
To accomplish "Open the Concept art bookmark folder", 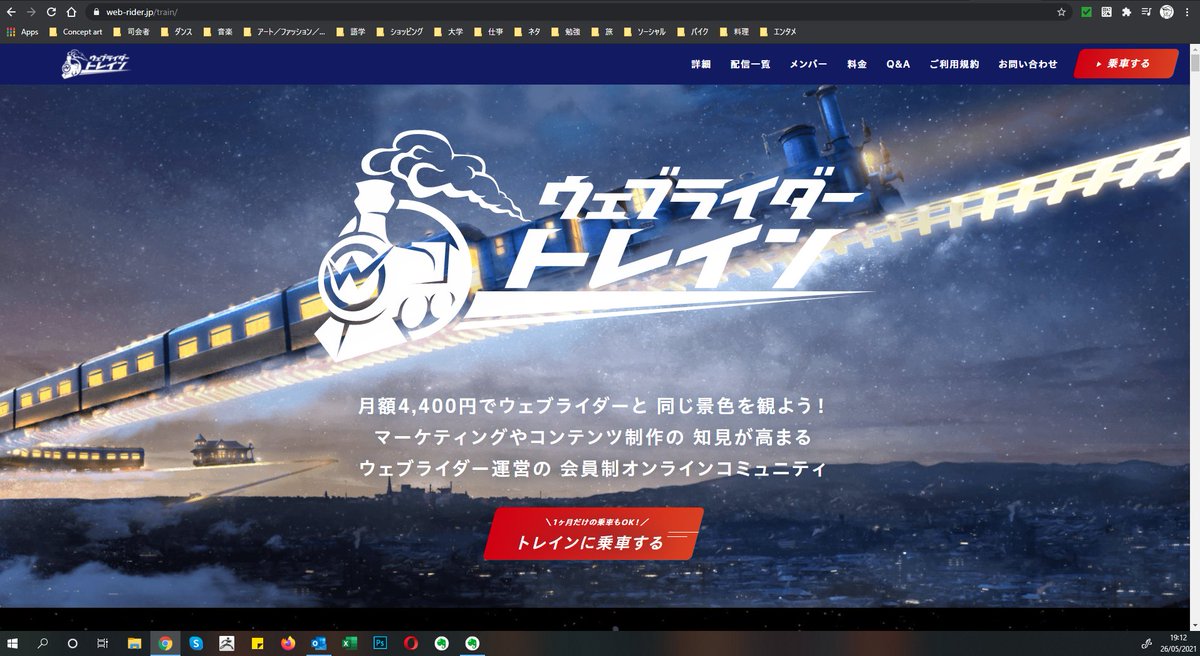I will click(76, 32).
